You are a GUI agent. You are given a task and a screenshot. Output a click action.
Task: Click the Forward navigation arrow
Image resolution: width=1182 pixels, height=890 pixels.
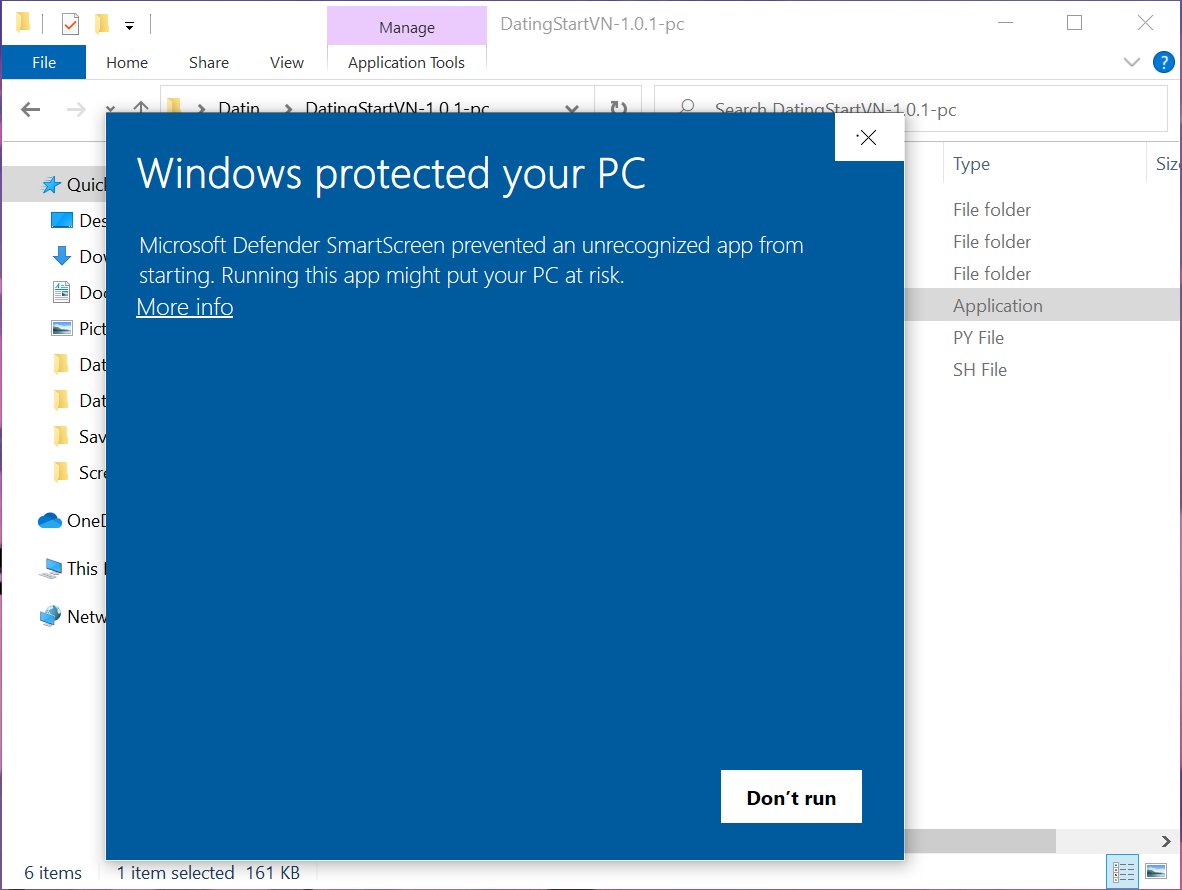pos(76,109)
